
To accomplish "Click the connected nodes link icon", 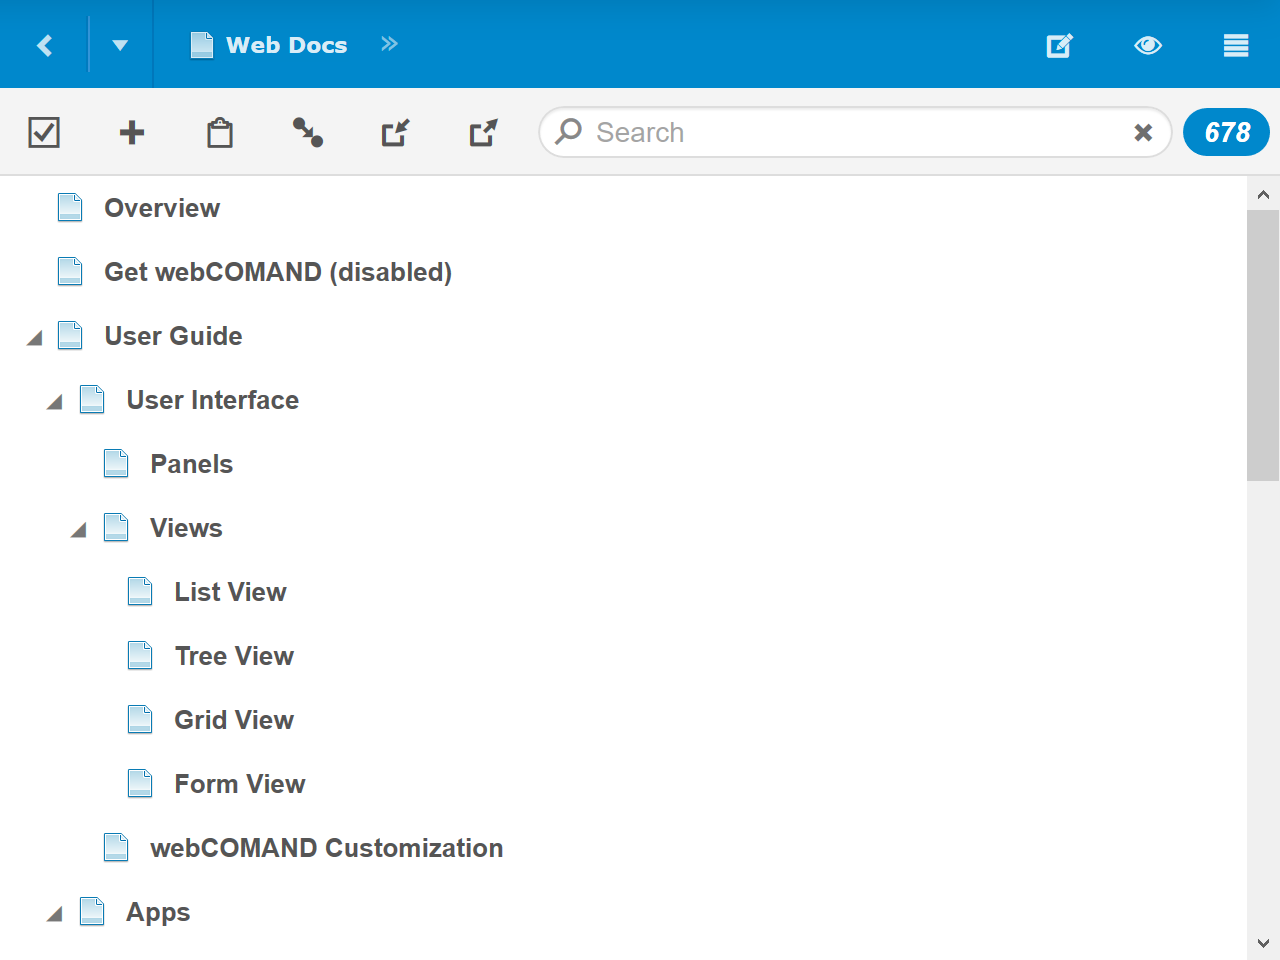I will point(308,132).
